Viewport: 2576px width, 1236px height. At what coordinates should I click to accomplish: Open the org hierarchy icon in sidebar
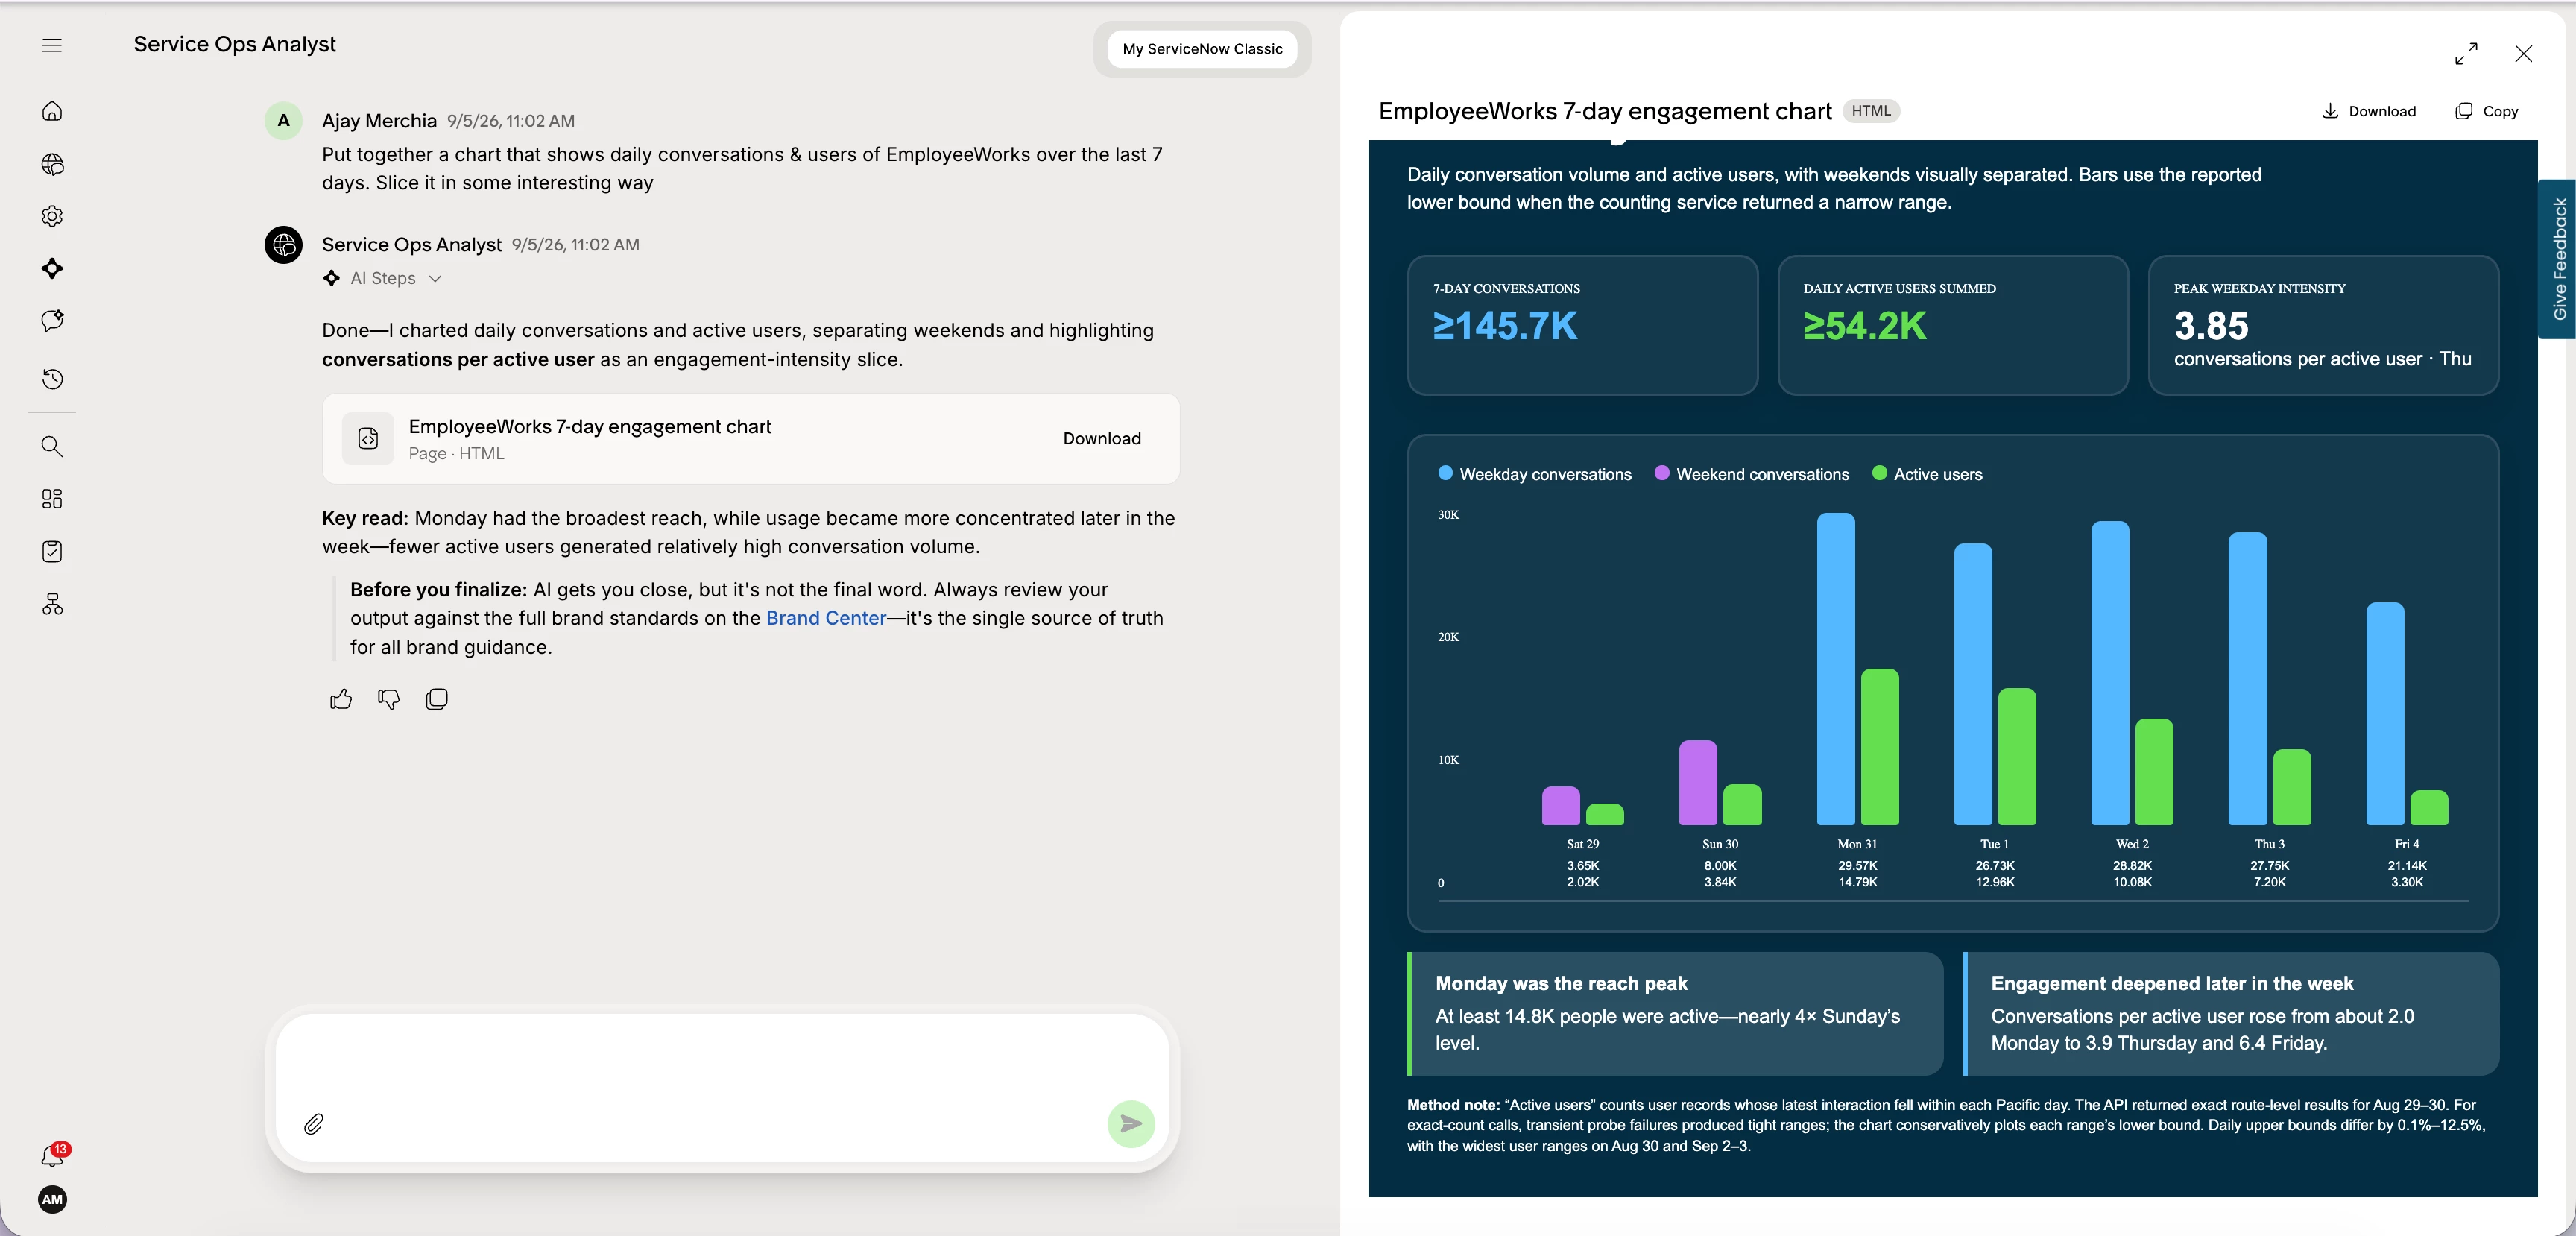pyautogui.click(x=52, y=603)
